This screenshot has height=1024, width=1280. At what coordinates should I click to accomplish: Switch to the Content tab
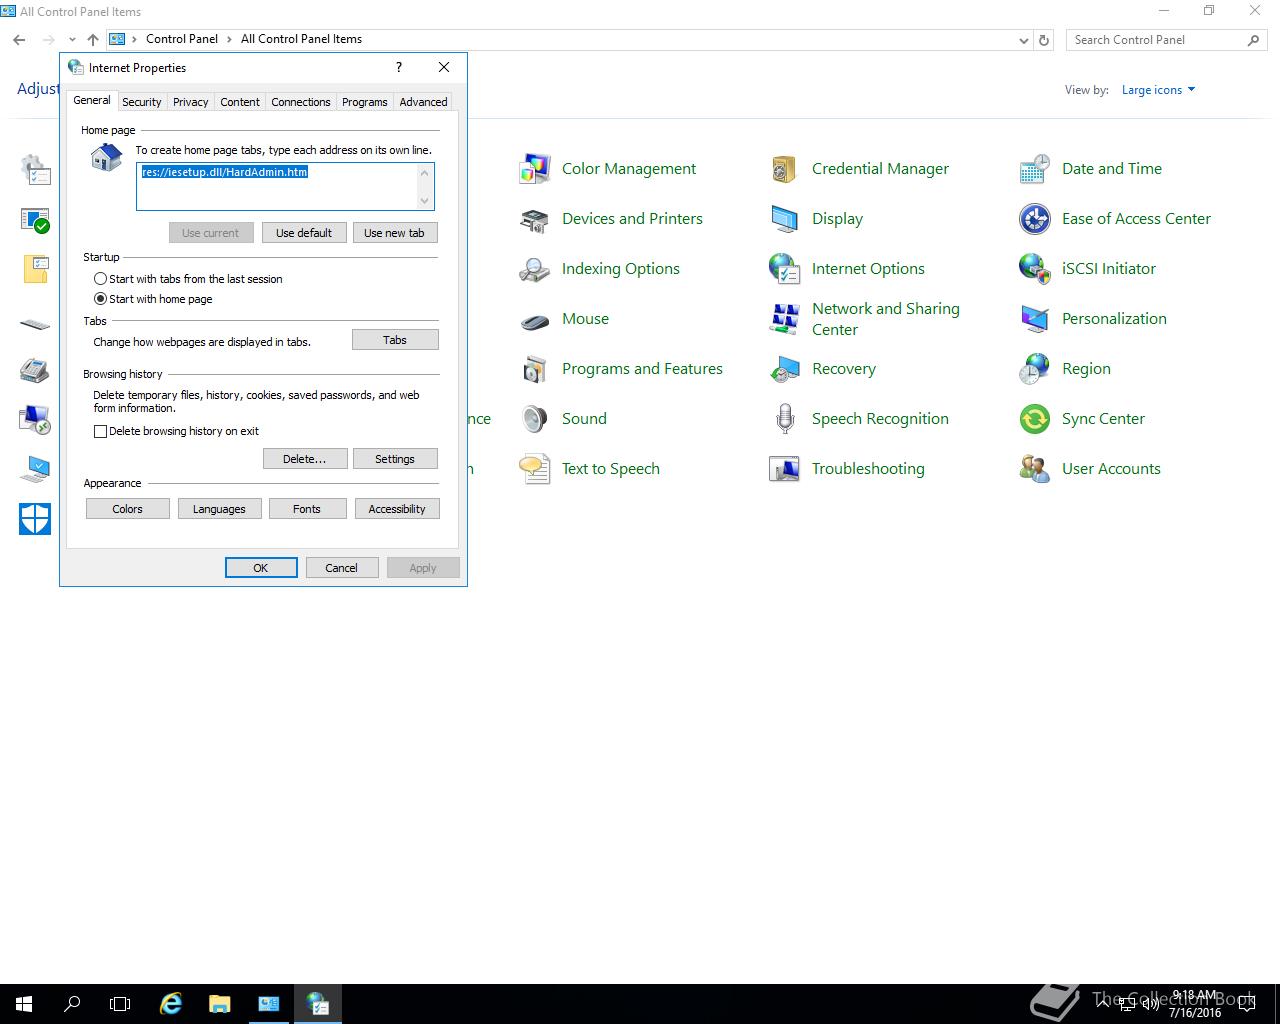(240, 102)
